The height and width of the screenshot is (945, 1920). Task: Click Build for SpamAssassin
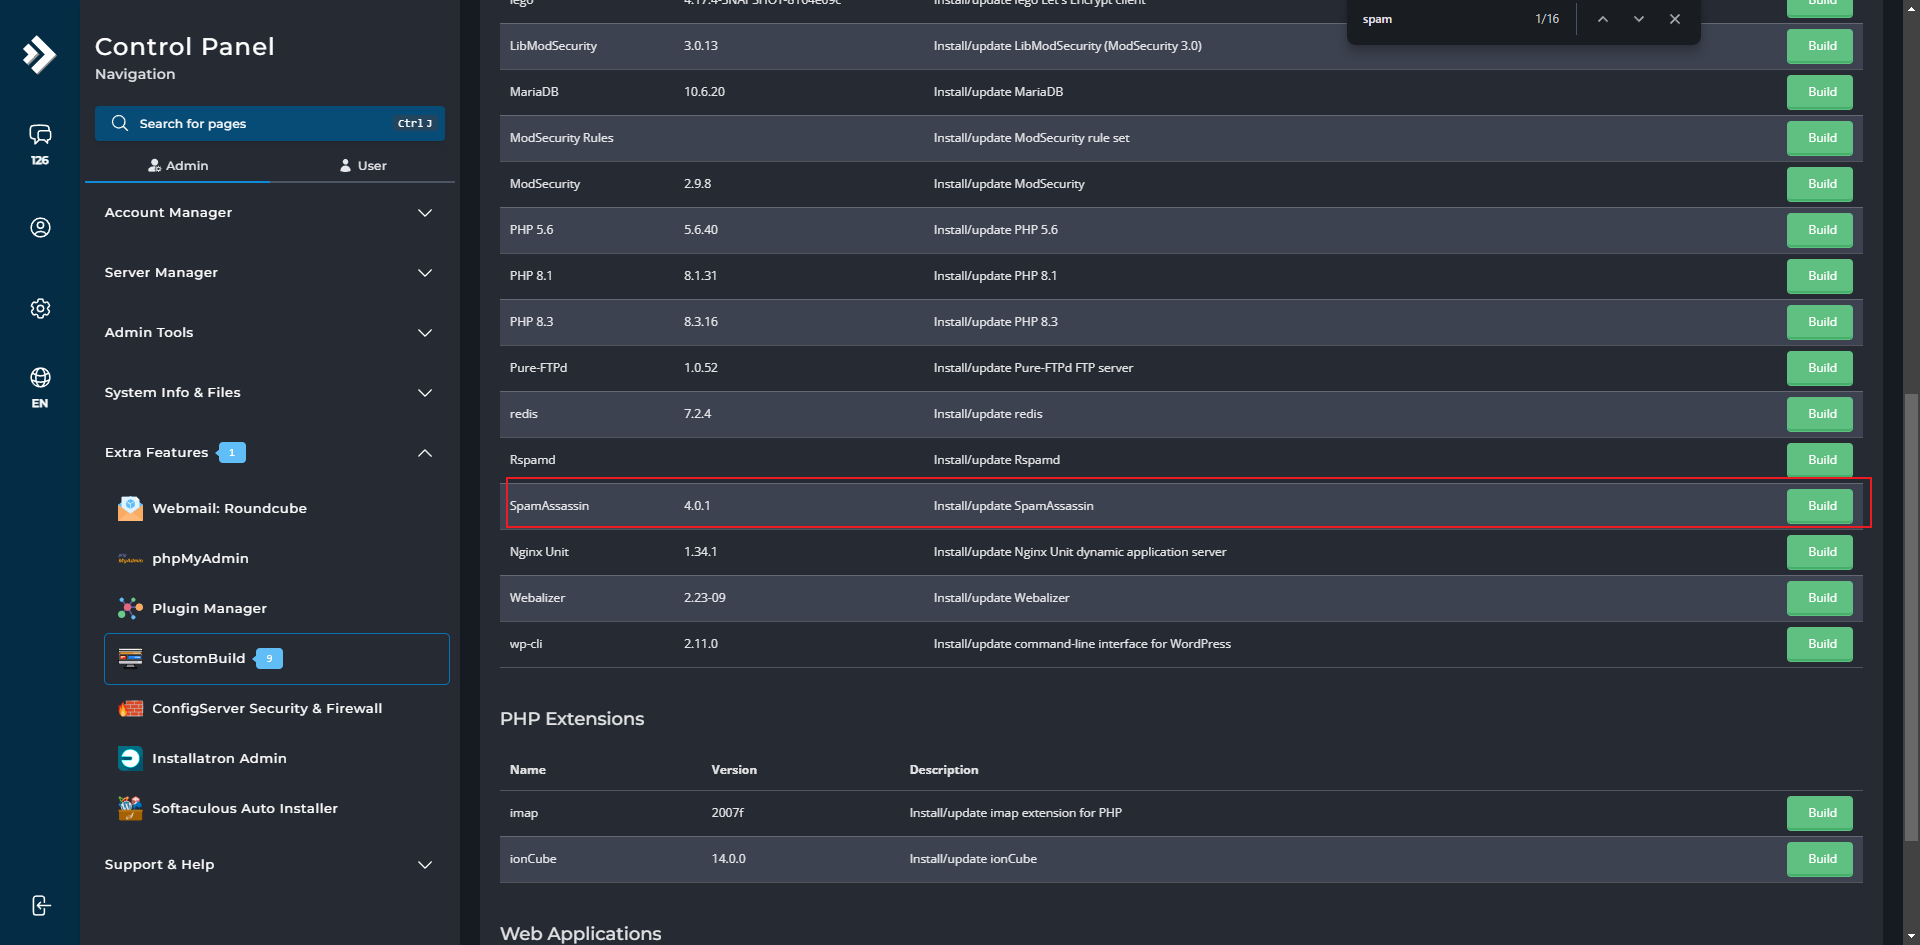point(1820,506)
